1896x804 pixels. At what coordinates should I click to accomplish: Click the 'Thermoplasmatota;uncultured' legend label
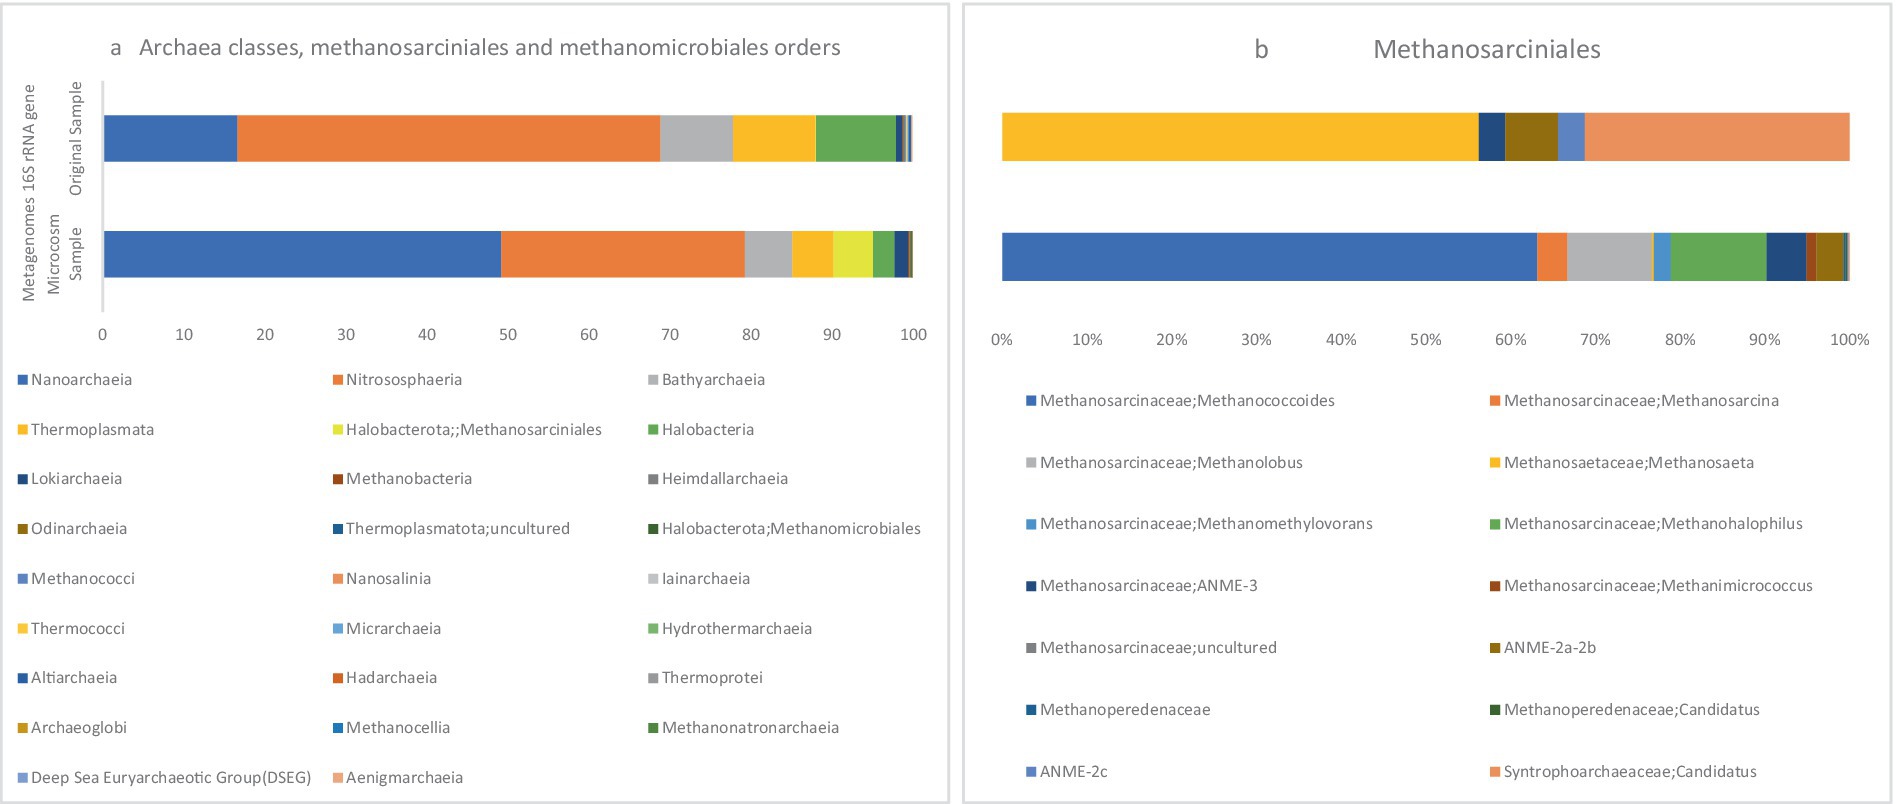point(458,529)
